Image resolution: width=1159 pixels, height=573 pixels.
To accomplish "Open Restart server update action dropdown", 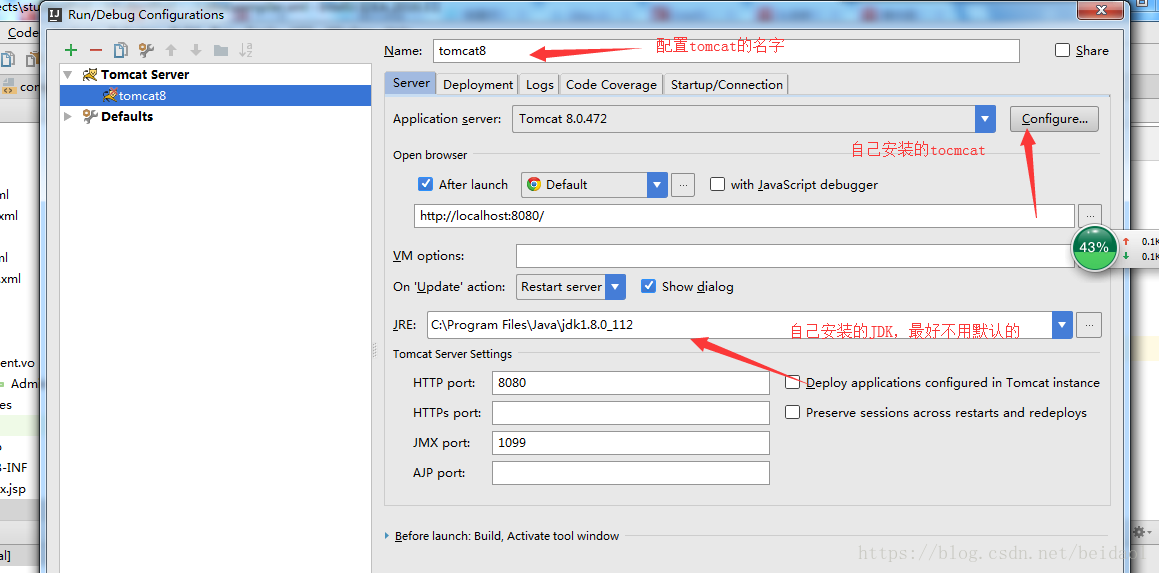I will 616,287.
